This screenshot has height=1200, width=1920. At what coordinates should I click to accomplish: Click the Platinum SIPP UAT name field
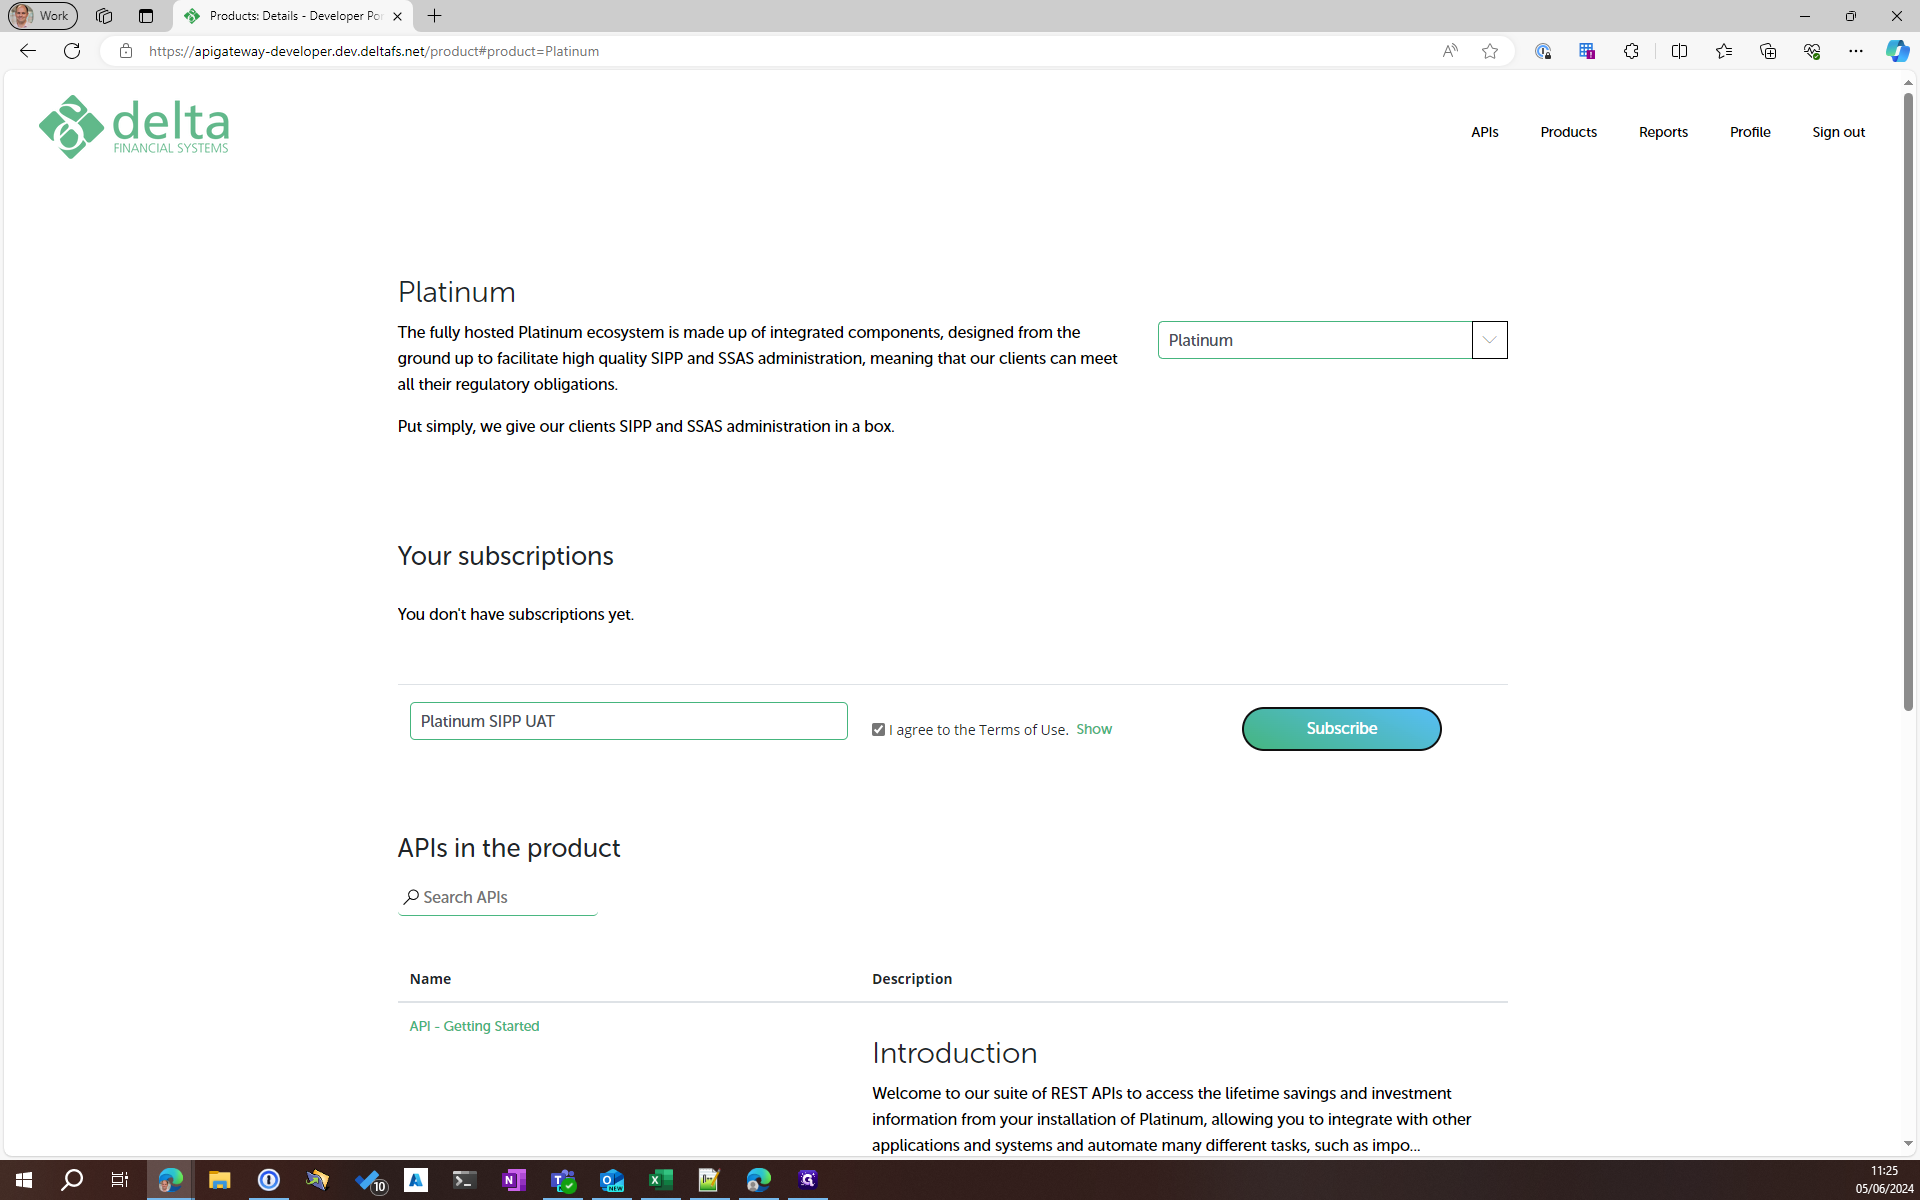point(628,721)
